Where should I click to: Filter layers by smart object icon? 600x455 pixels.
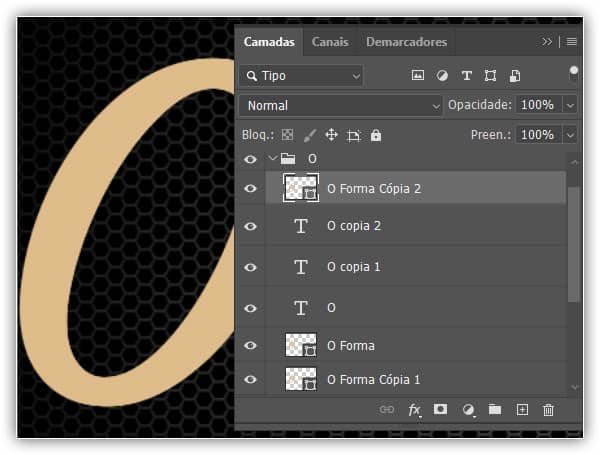tap(515, 76)
